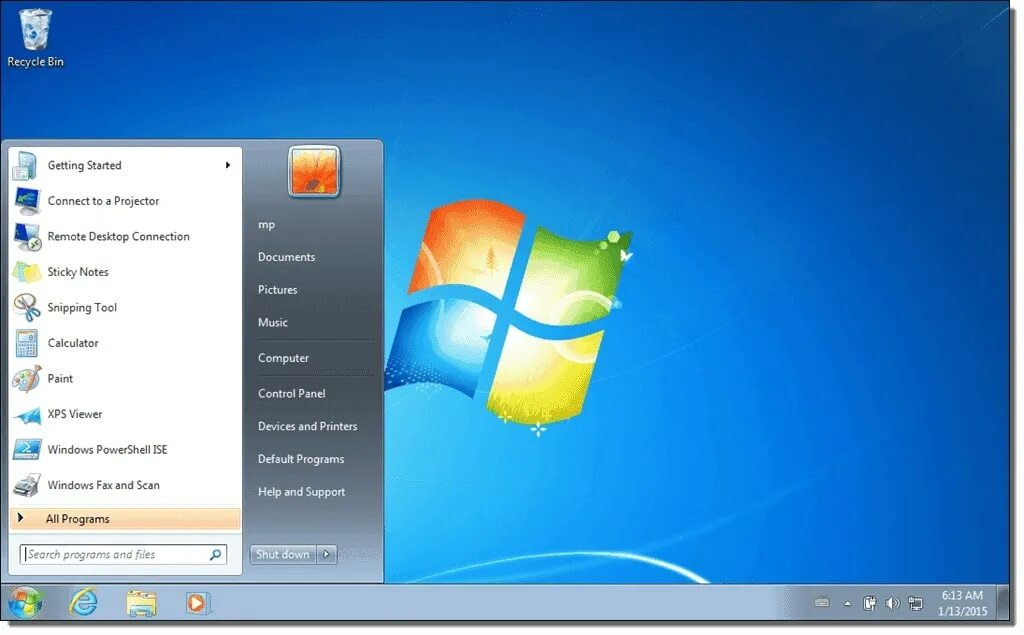Click the Show desktop strip

pos(1002,602)
